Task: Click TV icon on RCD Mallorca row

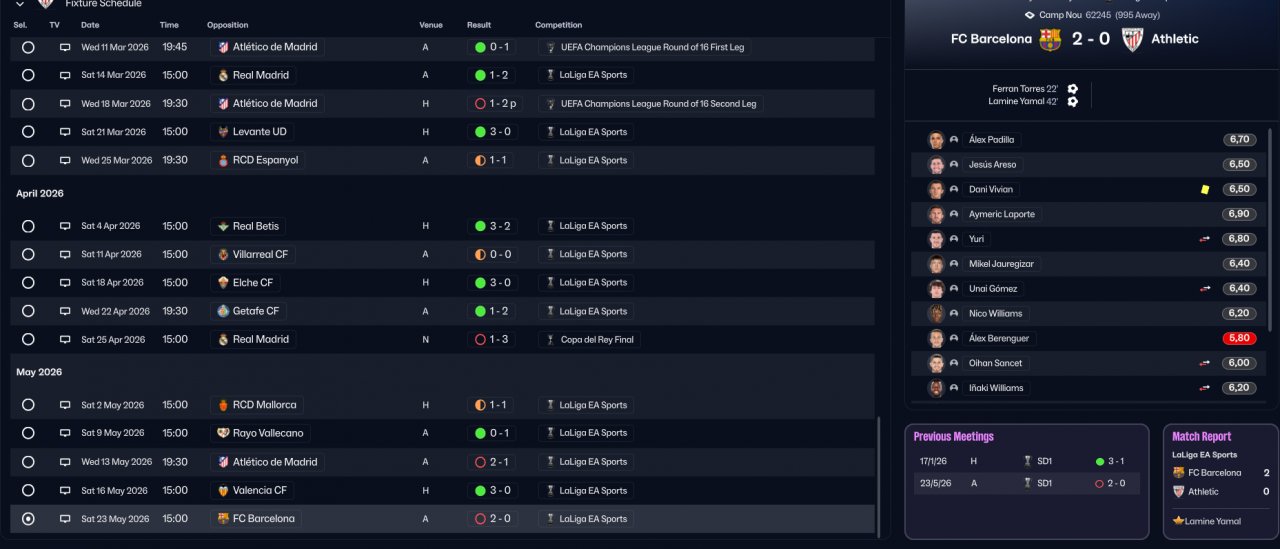Action: click(65, 405)
